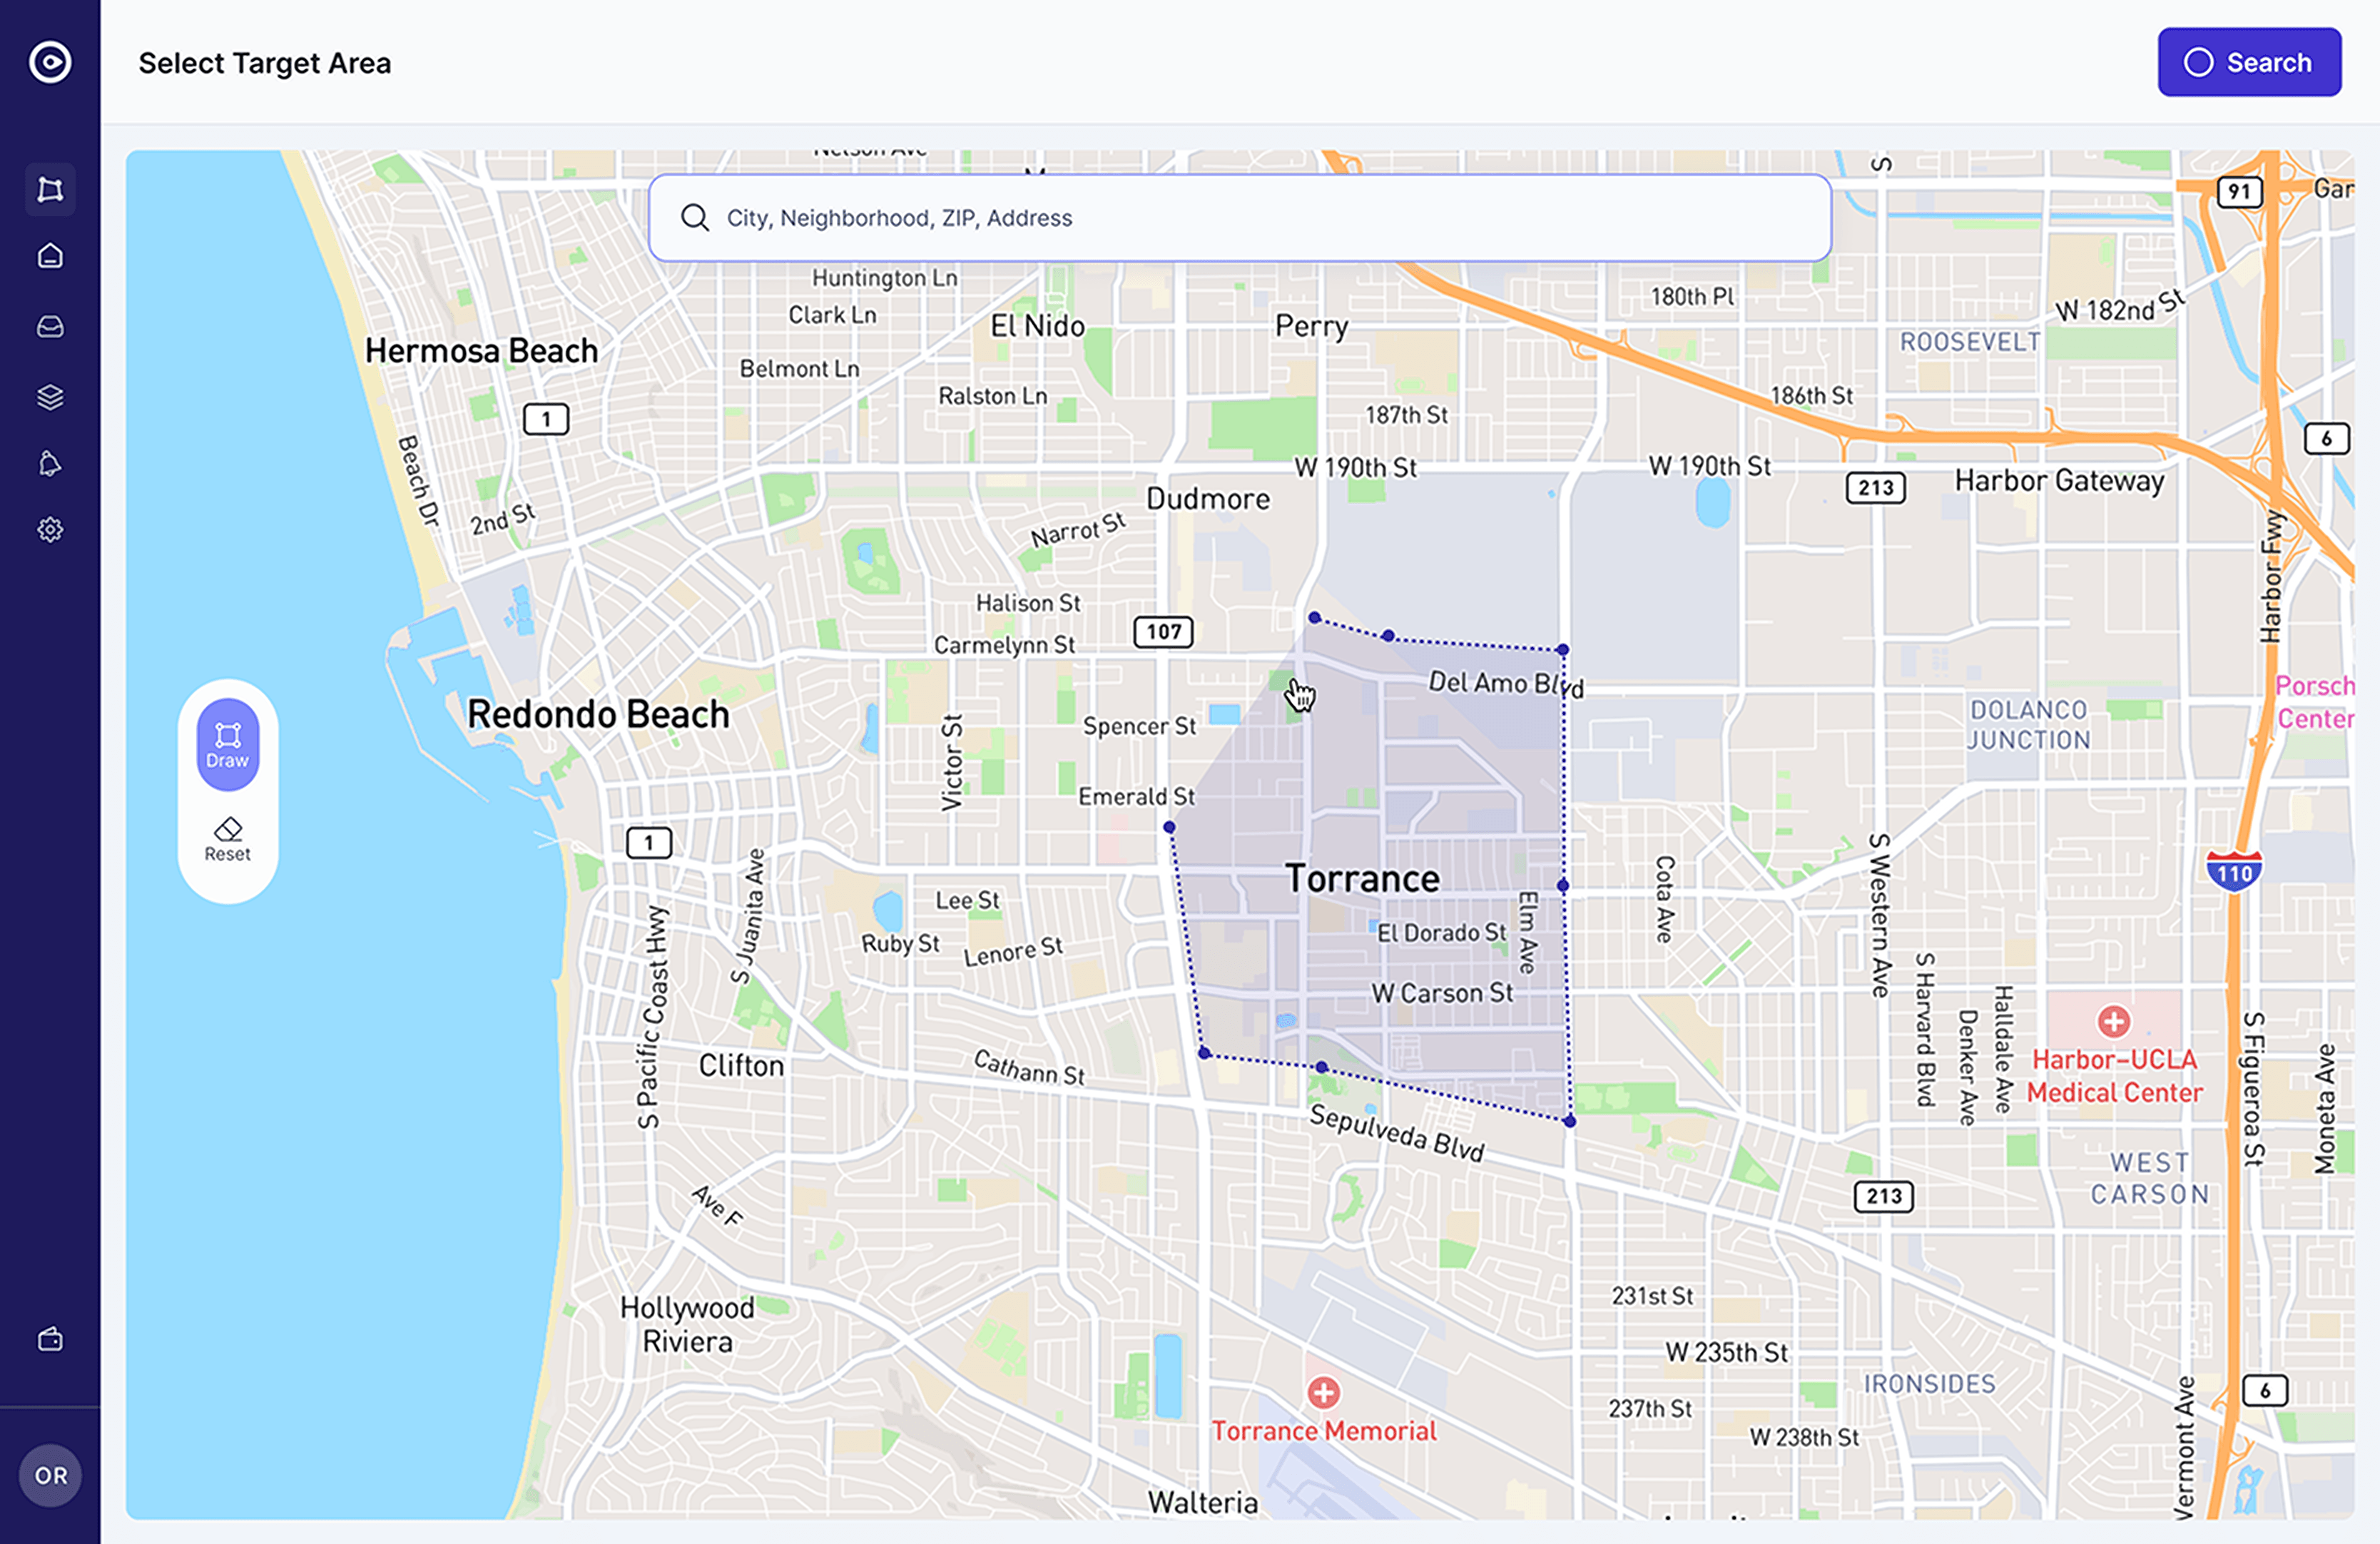Click the app logo in sidebar
This screenshot has height=1544, width=2380.
coord(50,62)
